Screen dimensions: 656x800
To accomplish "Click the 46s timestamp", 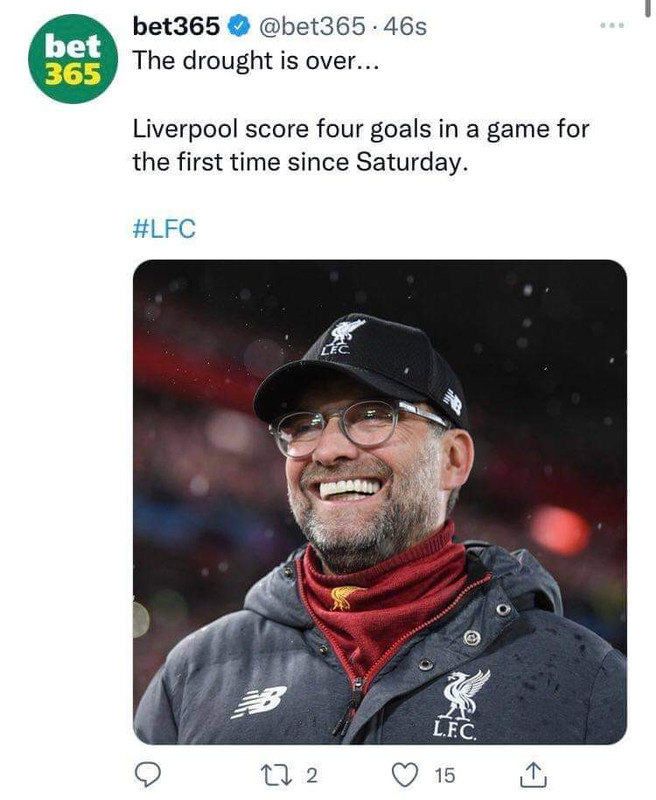I will [x=405, y=27].
